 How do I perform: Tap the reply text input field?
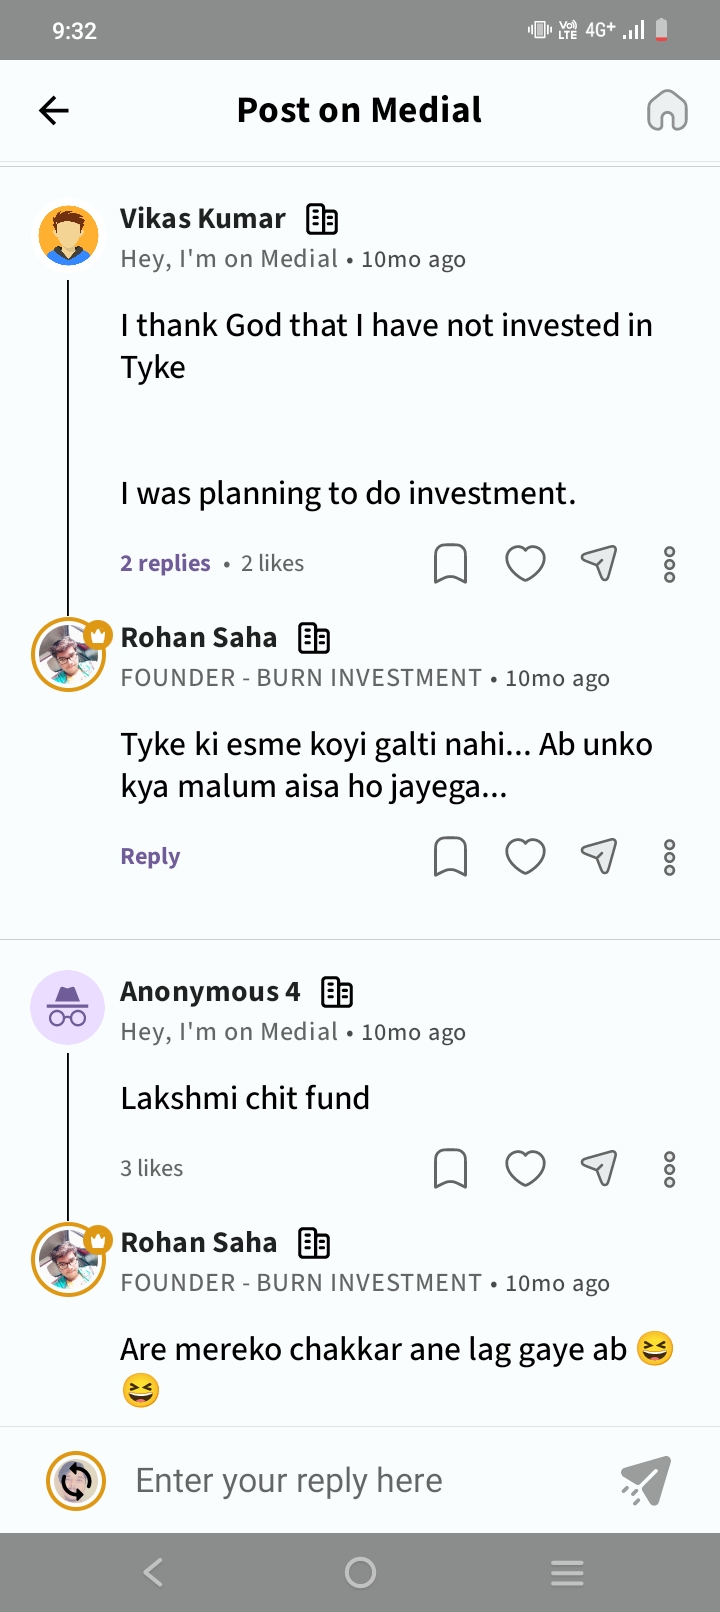click(360, 1481)
